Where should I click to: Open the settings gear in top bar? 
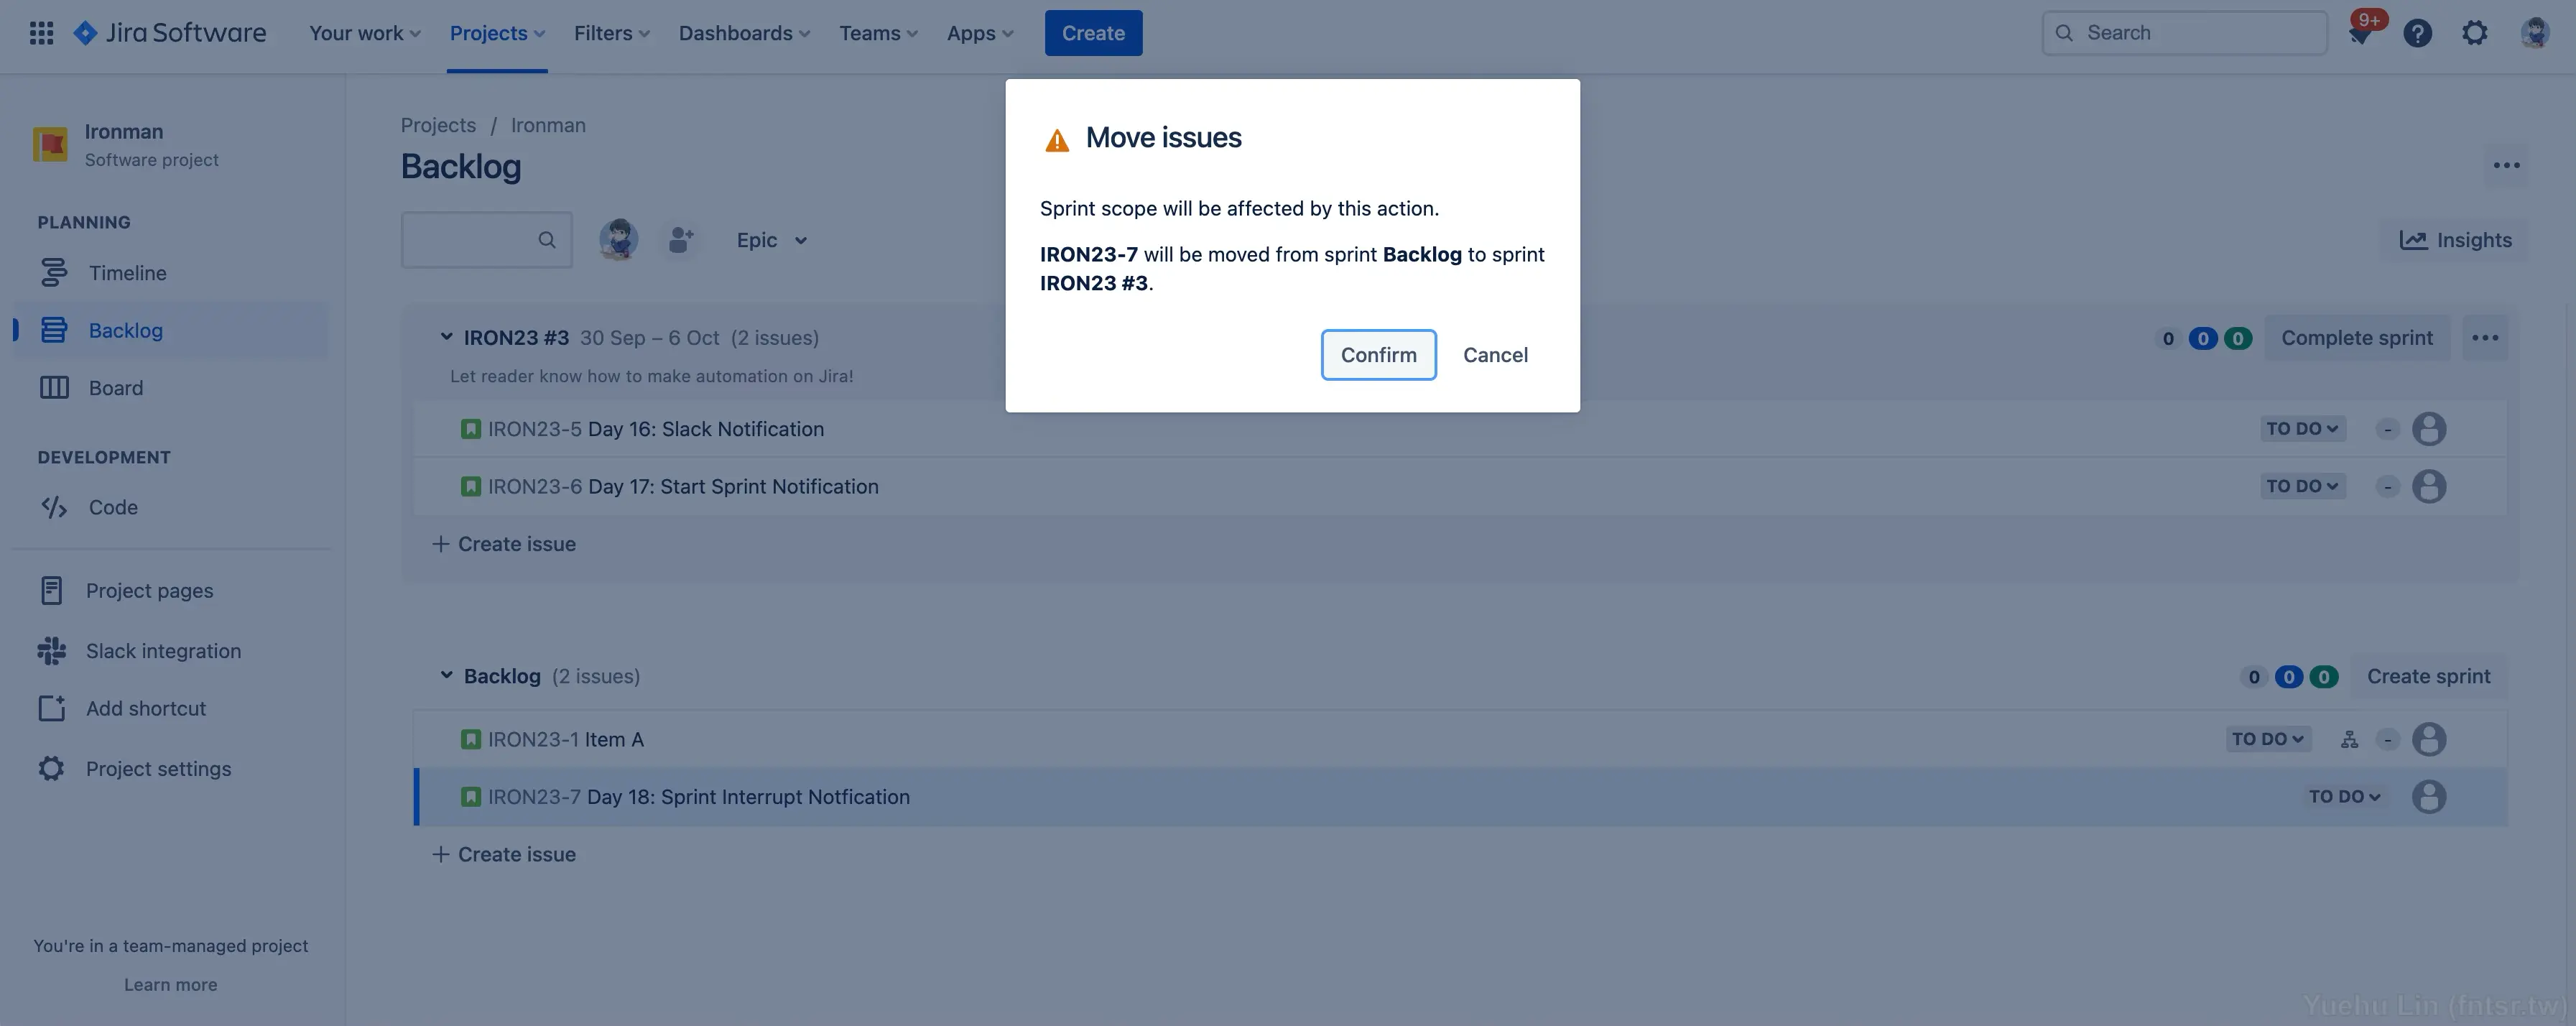2474,33
